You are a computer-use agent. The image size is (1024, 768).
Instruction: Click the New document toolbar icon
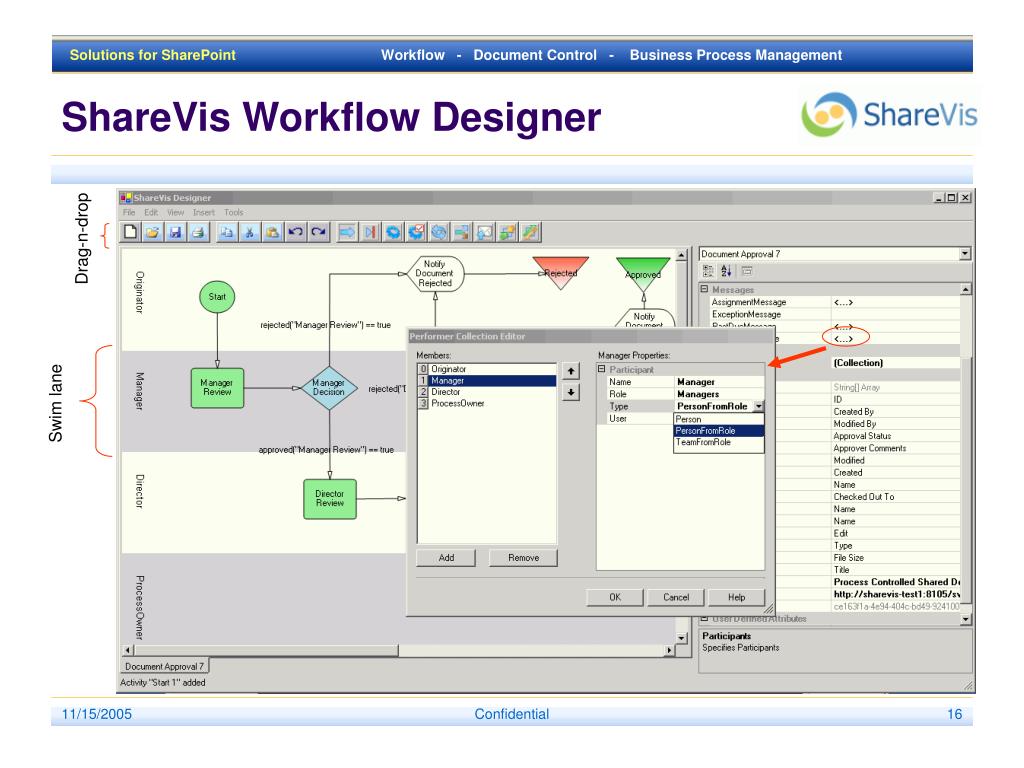coord(131,232)
